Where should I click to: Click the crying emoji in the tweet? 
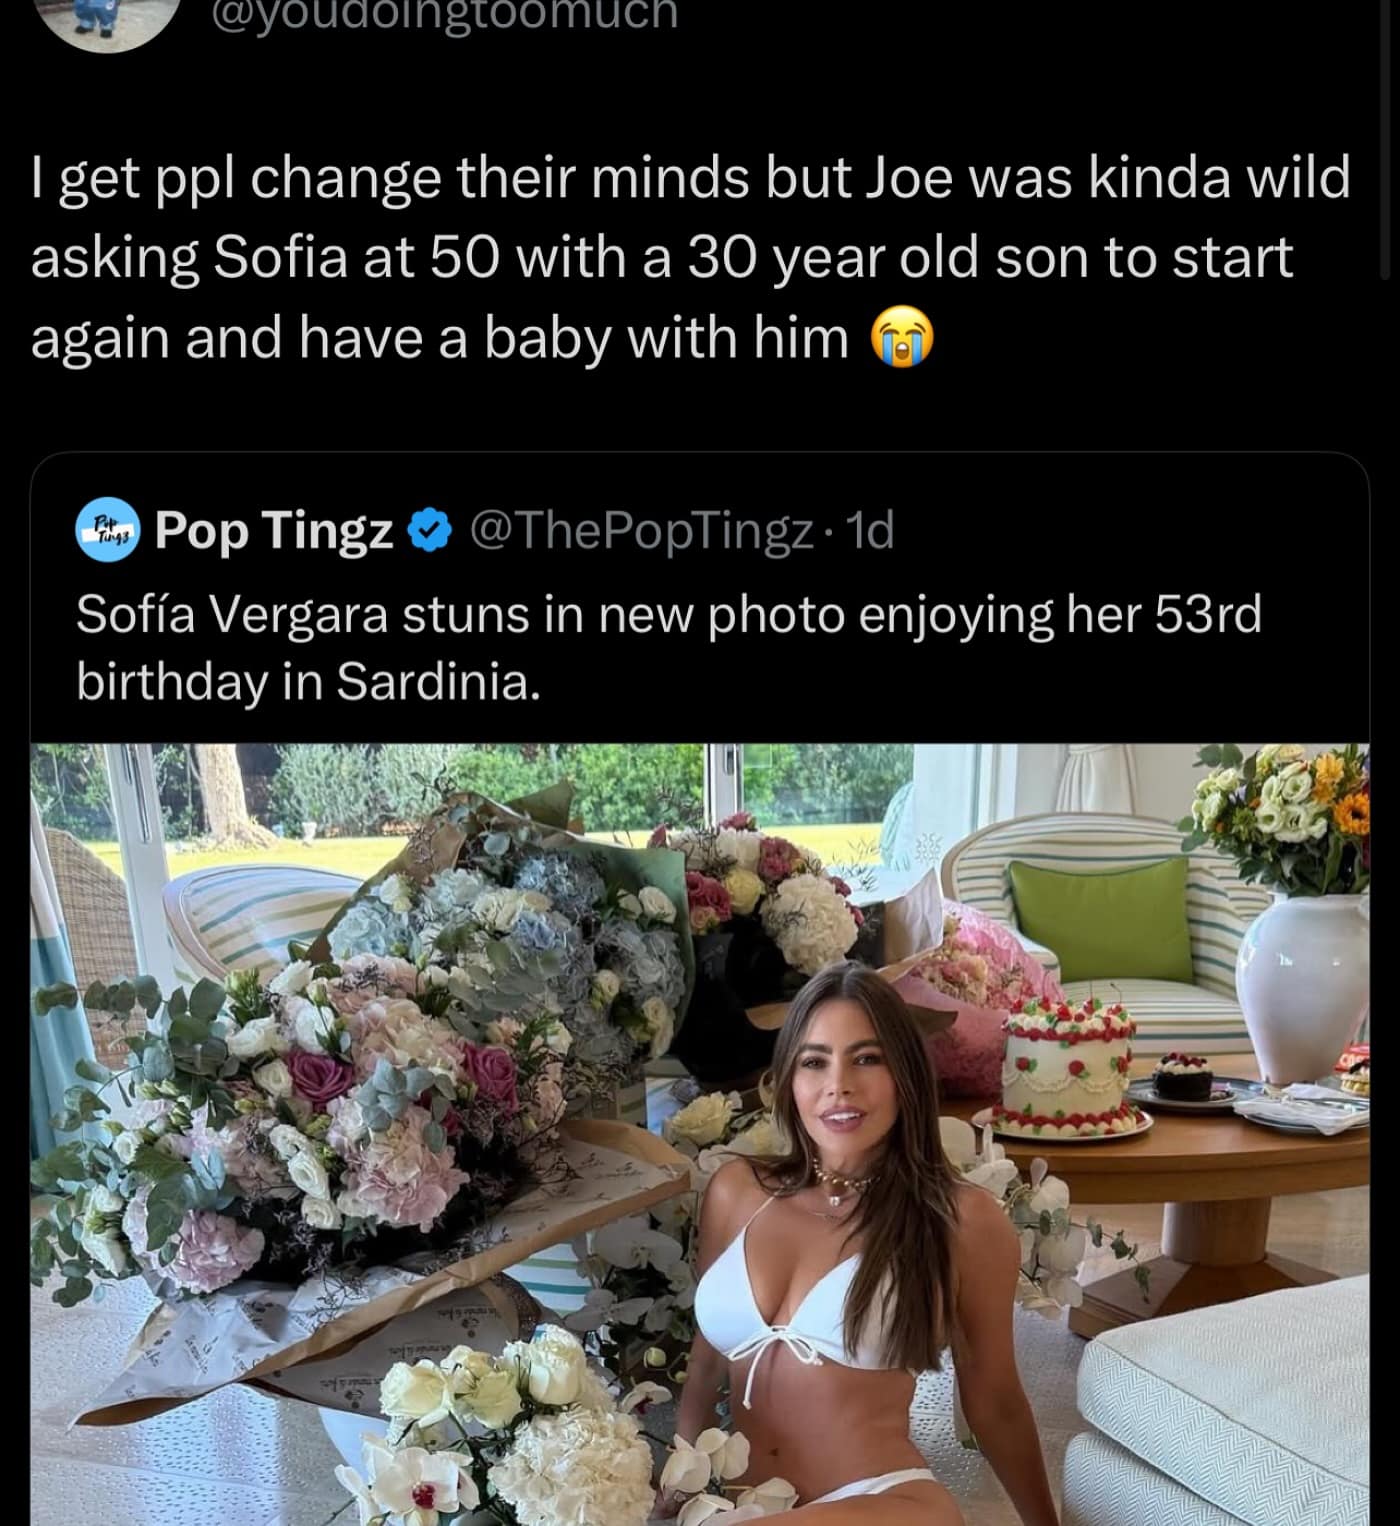(902, 338)
